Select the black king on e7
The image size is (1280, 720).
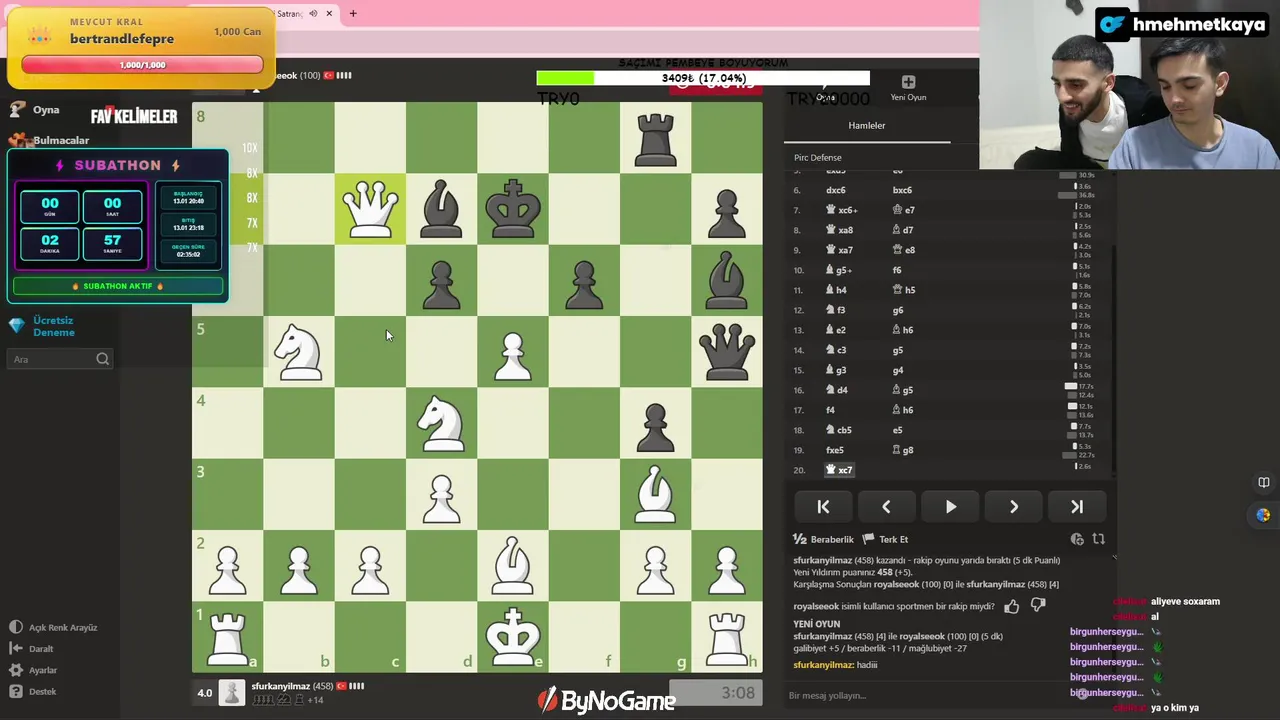click(x=513, y=209)
